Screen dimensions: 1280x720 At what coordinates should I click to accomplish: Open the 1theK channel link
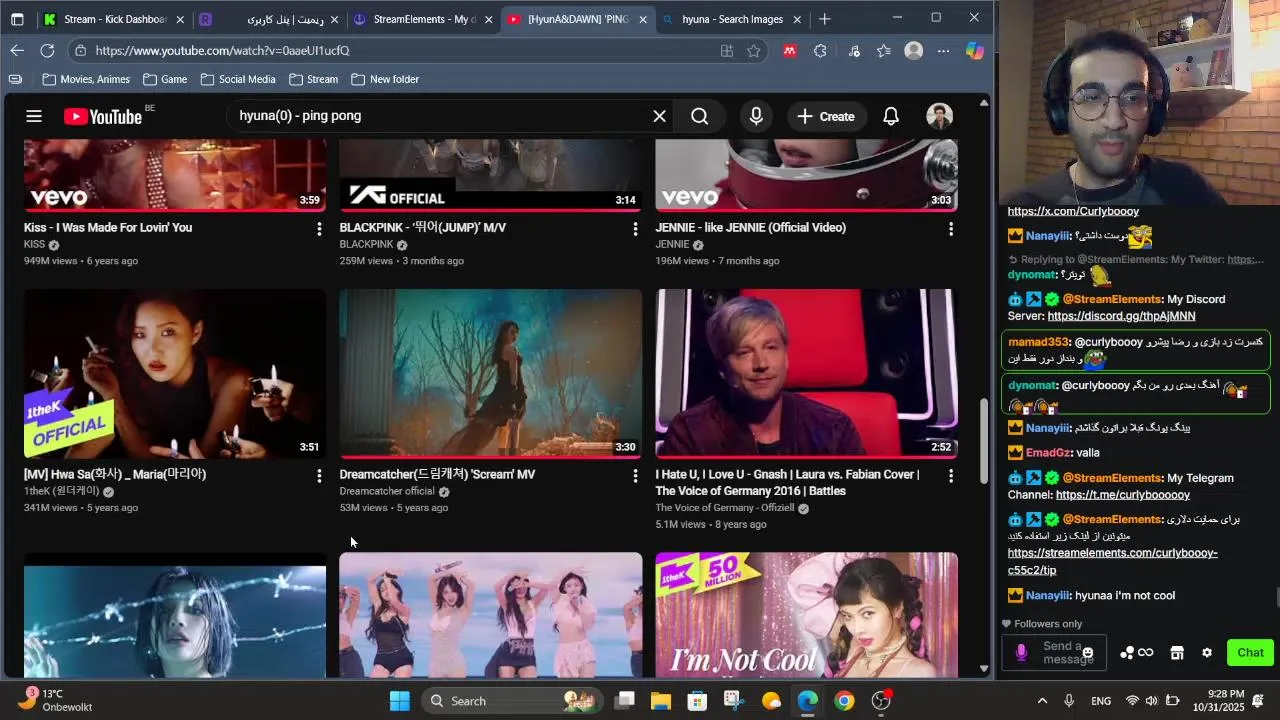pos(62,491)
